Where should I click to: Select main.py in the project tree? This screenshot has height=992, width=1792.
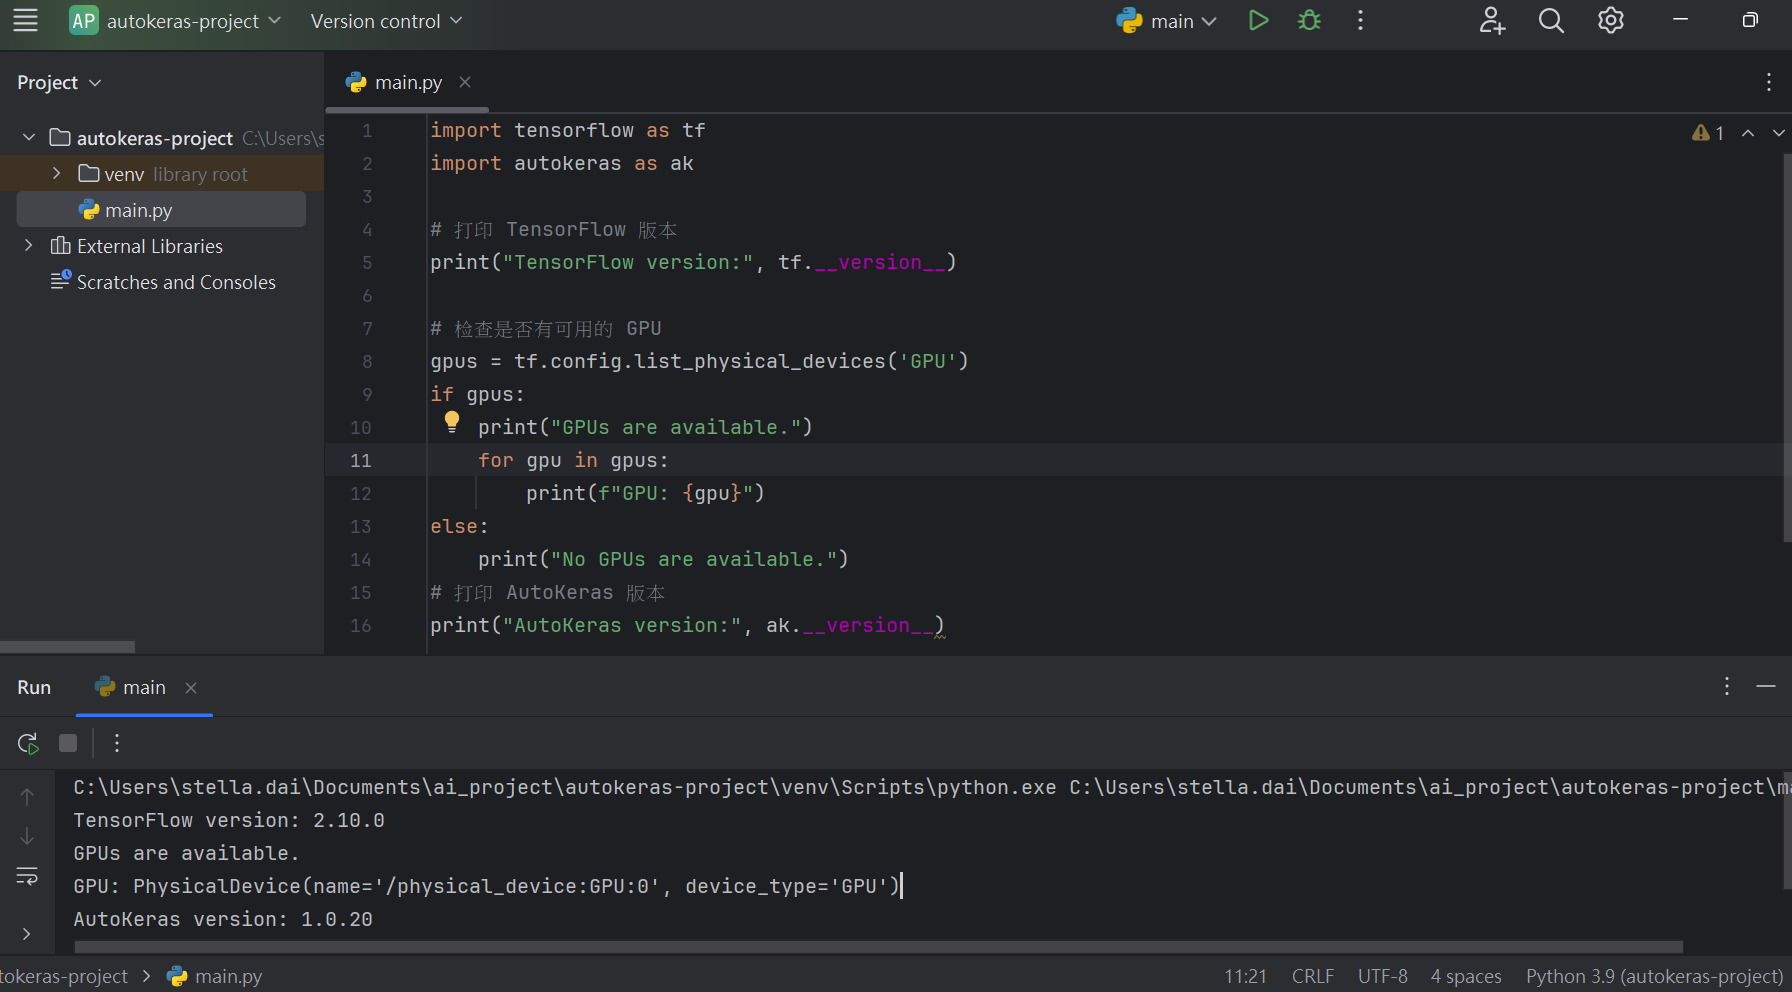(161, 210)
